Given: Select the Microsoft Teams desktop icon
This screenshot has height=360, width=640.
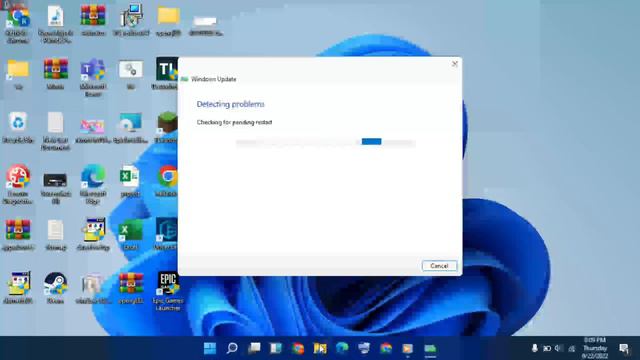Looking at the screenshot, I should (93, 77).
